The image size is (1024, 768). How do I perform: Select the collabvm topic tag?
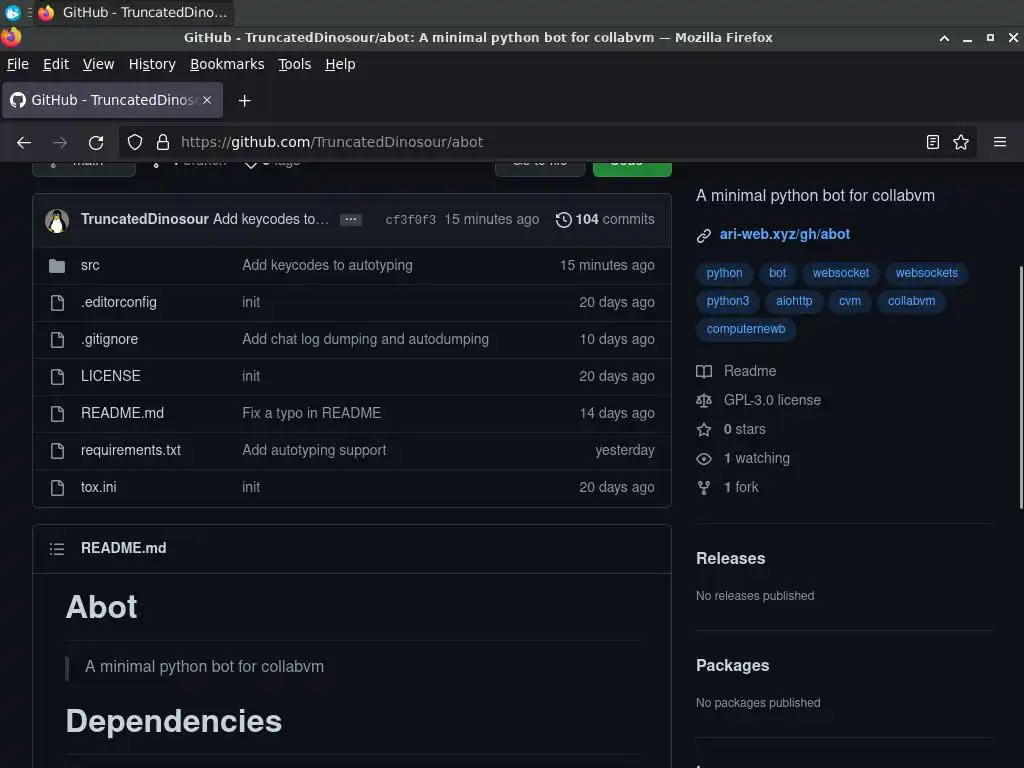[911, 301]
